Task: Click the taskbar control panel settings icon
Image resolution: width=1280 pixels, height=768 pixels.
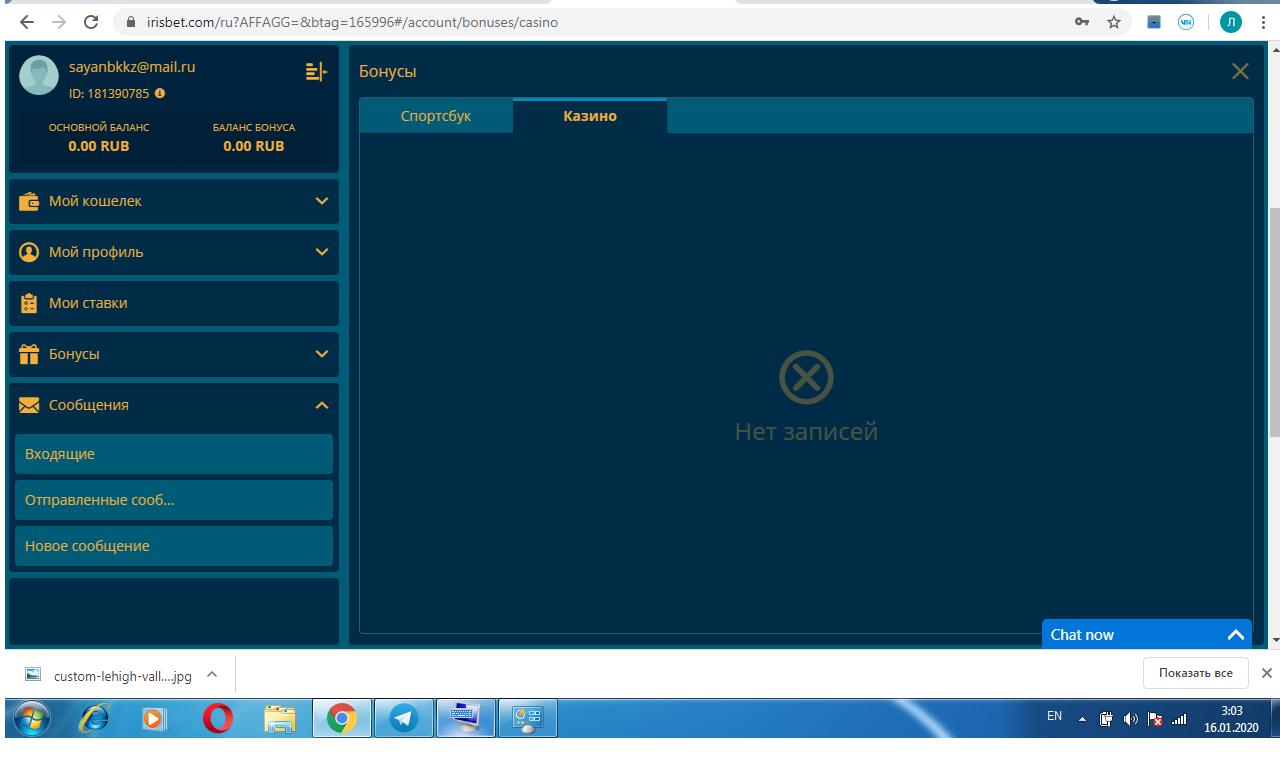Action: 527,718
